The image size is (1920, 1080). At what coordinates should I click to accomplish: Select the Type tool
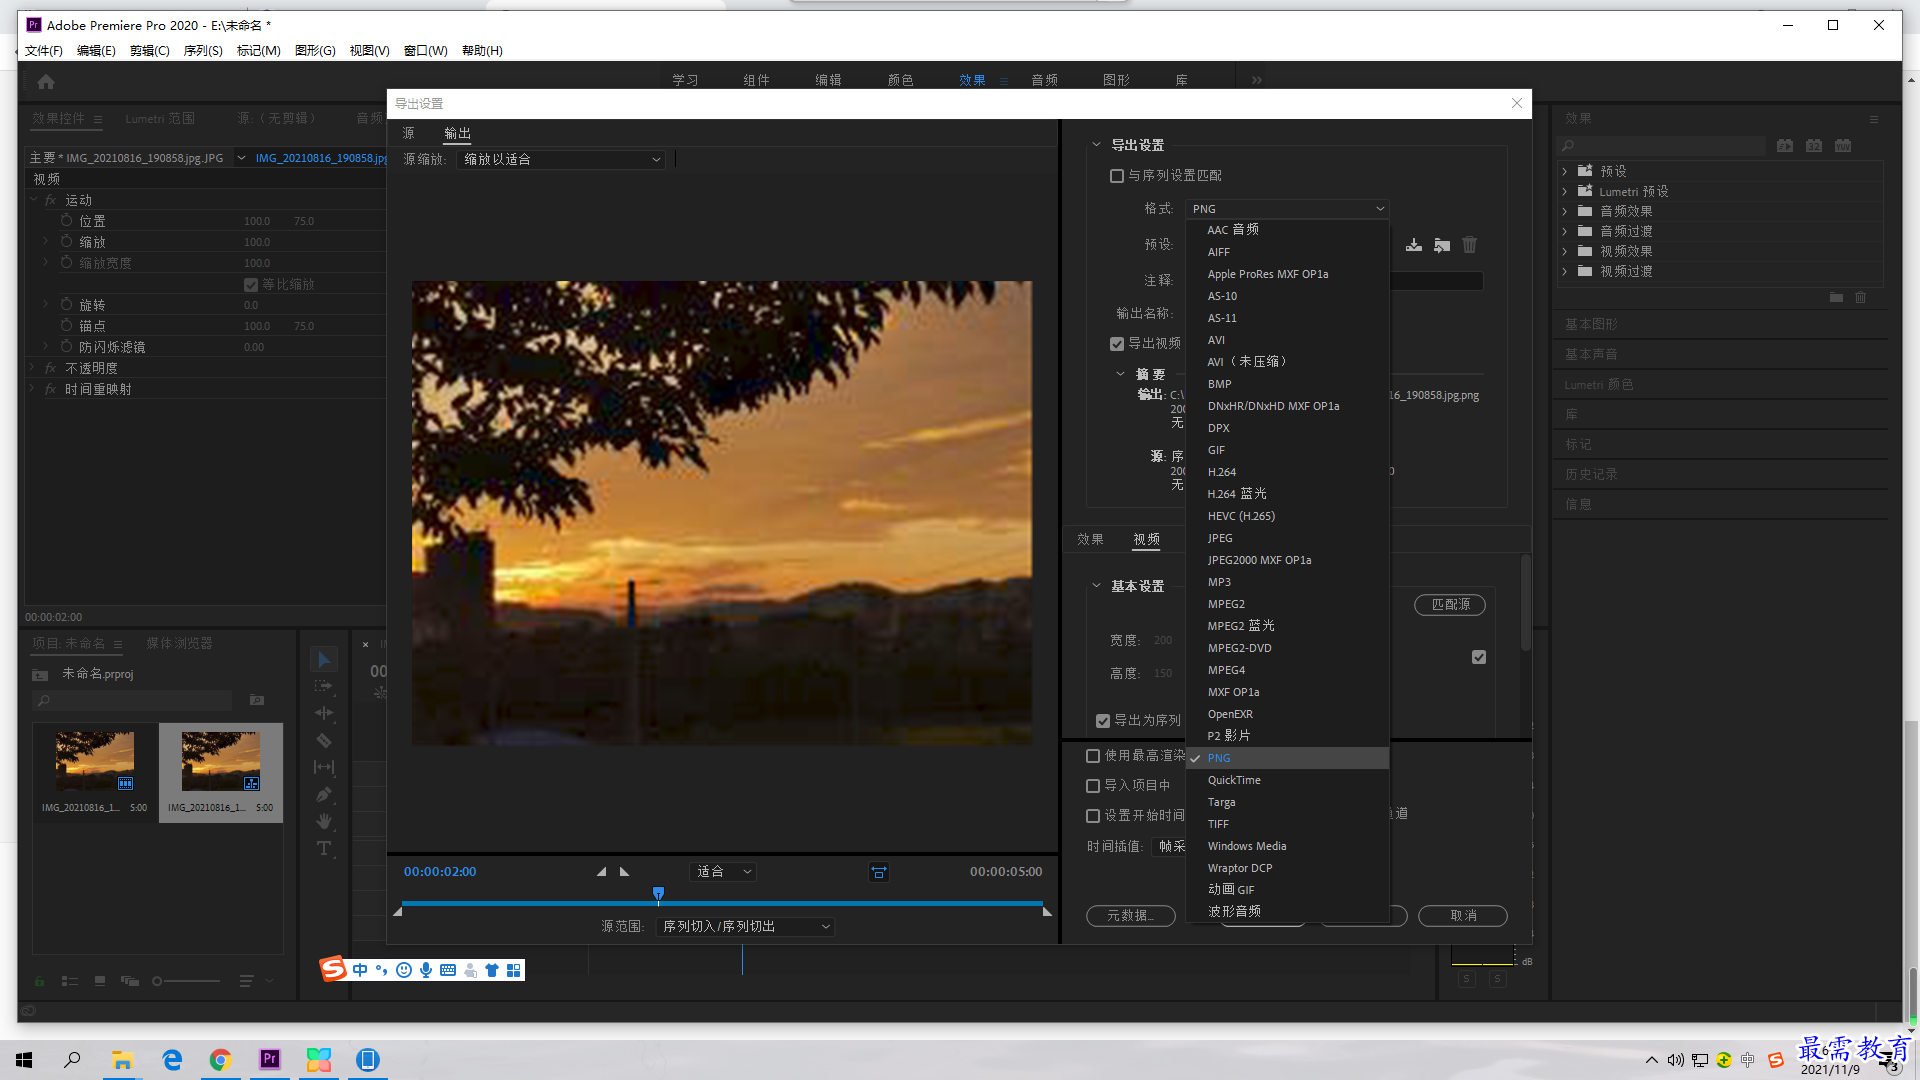coord(323,848)
